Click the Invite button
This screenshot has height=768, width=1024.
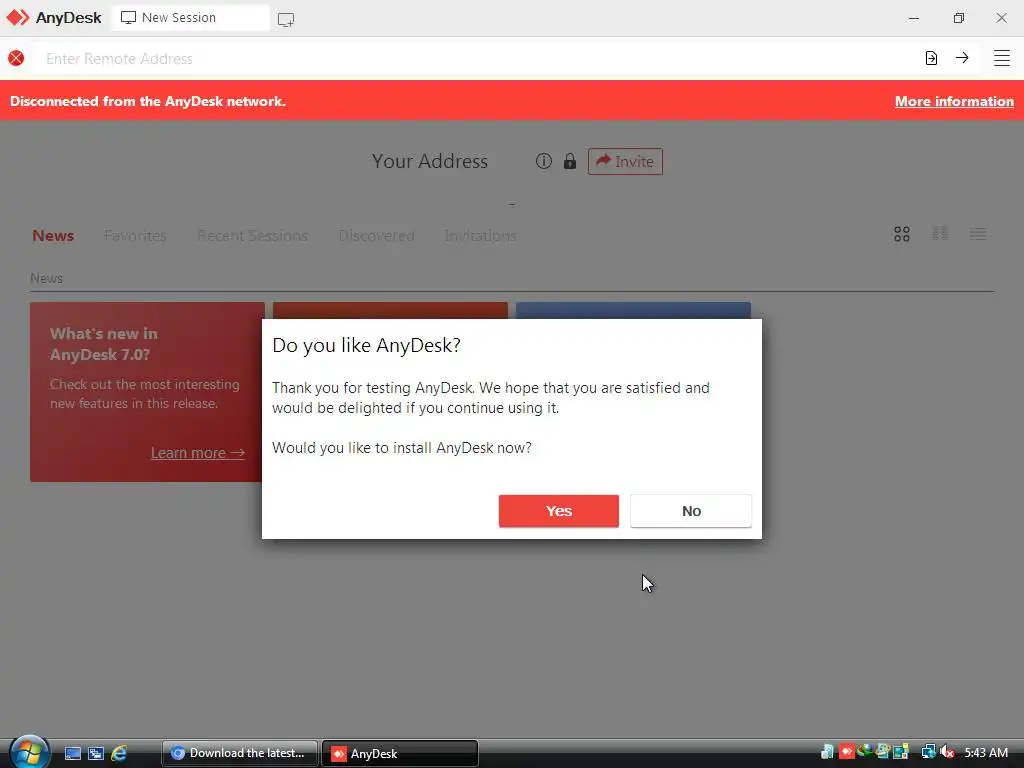pyautogui.click(x=625, y=161)
